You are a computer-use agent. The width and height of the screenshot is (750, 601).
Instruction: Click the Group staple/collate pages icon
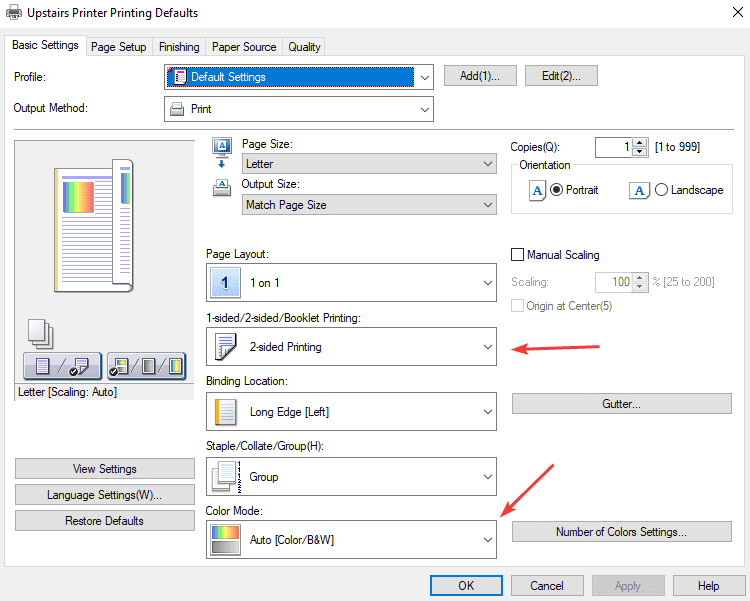(225, 477)
